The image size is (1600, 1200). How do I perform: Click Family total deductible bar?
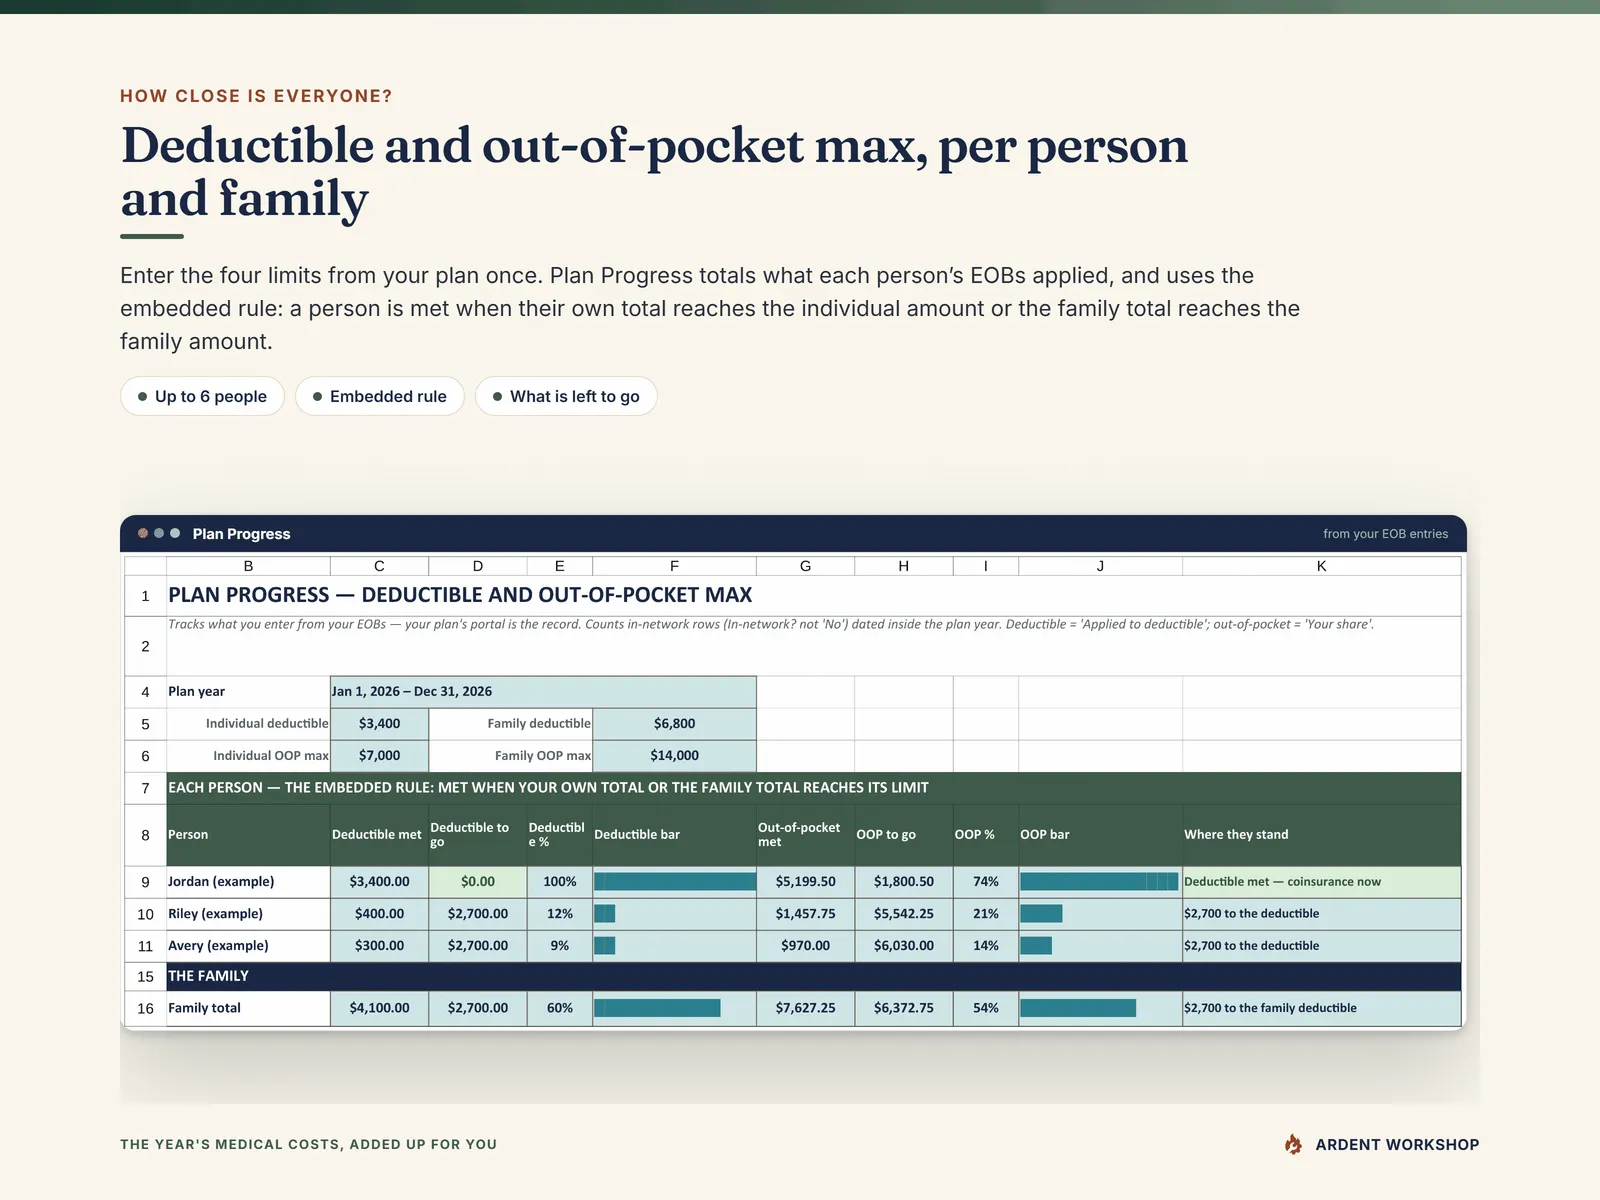pyautogui.click(x=657, y=1008)
